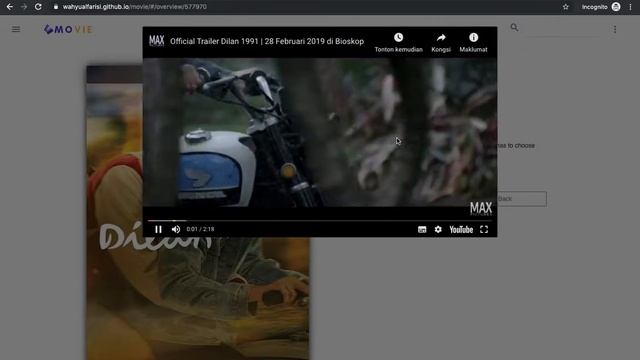Seek on the video progress bar
Image resolution: width=640 pixels, height=360 pixels.
point(320,220)
